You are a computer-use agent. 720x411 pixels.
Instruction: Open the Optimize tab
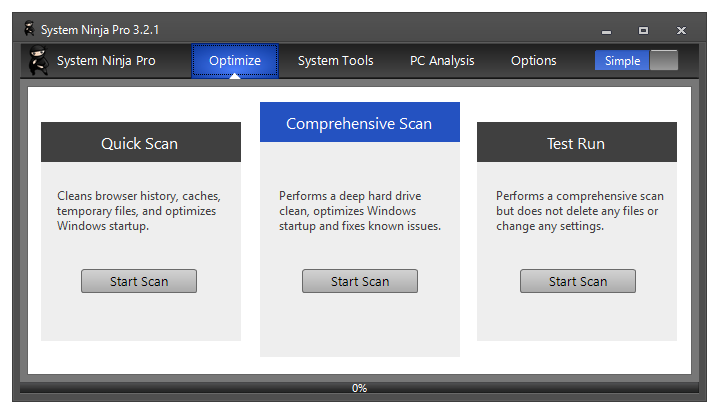click(235, 61)
